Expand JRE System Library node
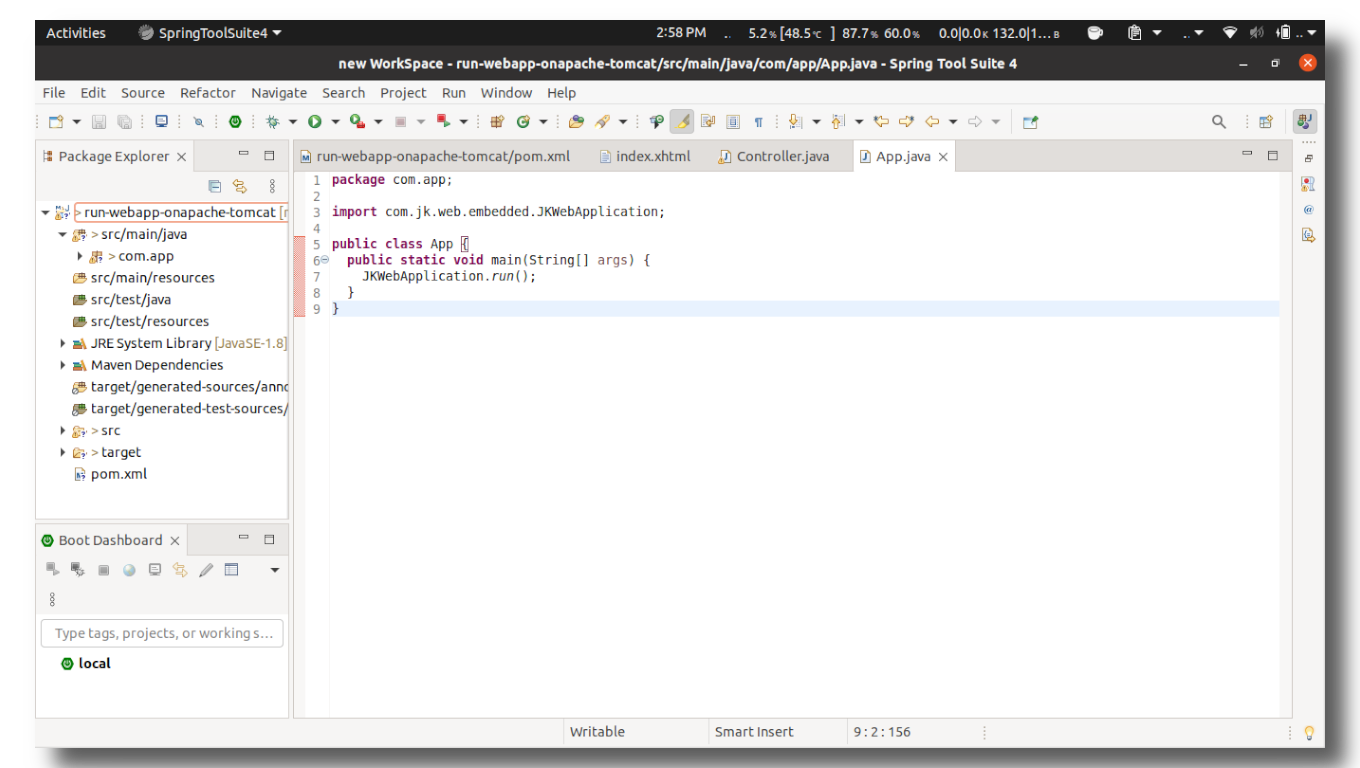The width and height of the screenshot is (1360, 768). [x=62, y=344]
